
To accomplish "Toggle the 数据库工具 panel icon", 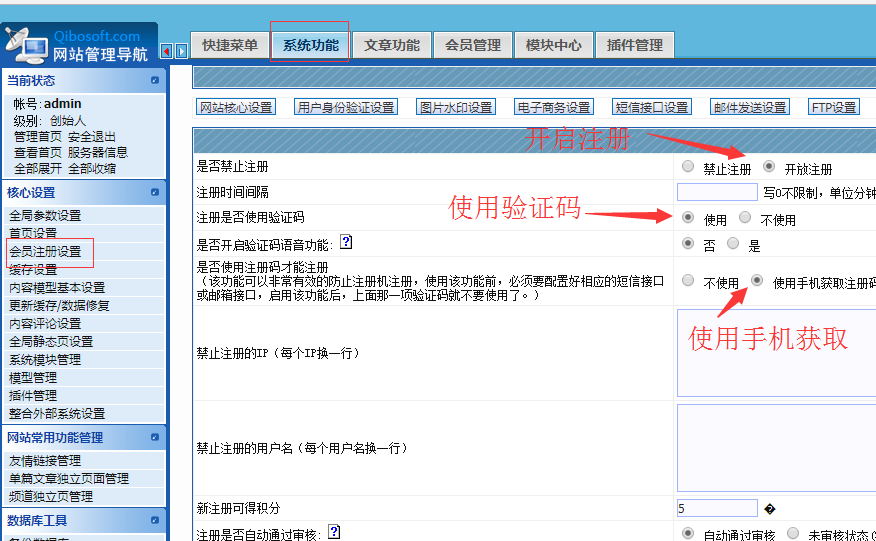I will (155, 520).
